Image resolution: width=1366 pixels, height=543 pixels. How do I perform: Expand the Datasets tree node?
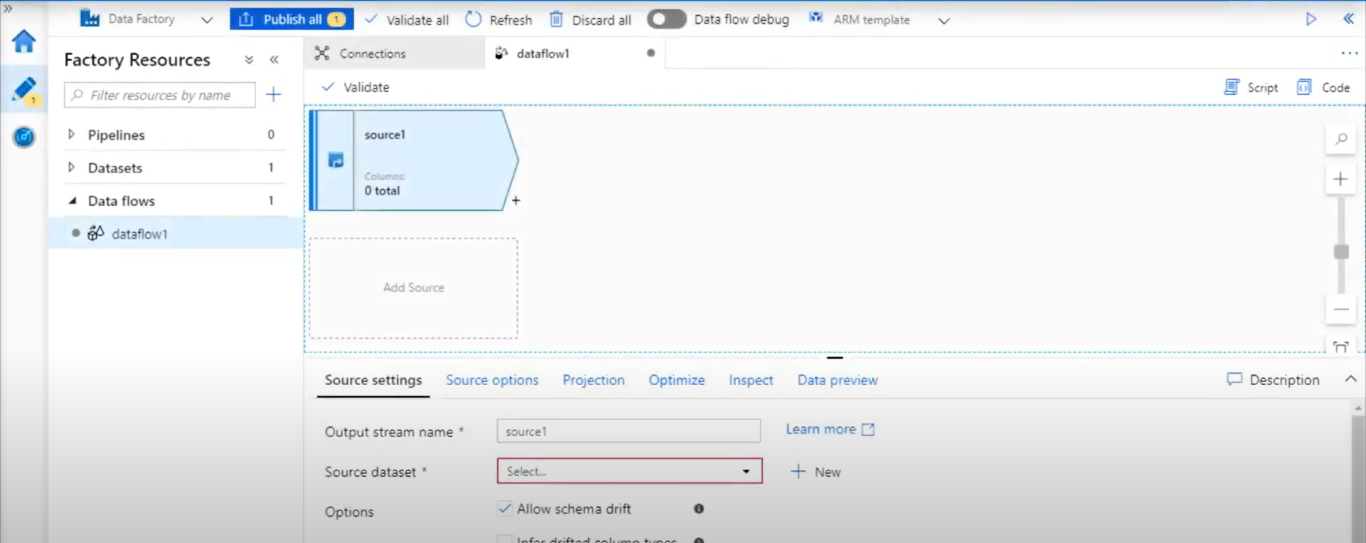click(x=71, y=167)
